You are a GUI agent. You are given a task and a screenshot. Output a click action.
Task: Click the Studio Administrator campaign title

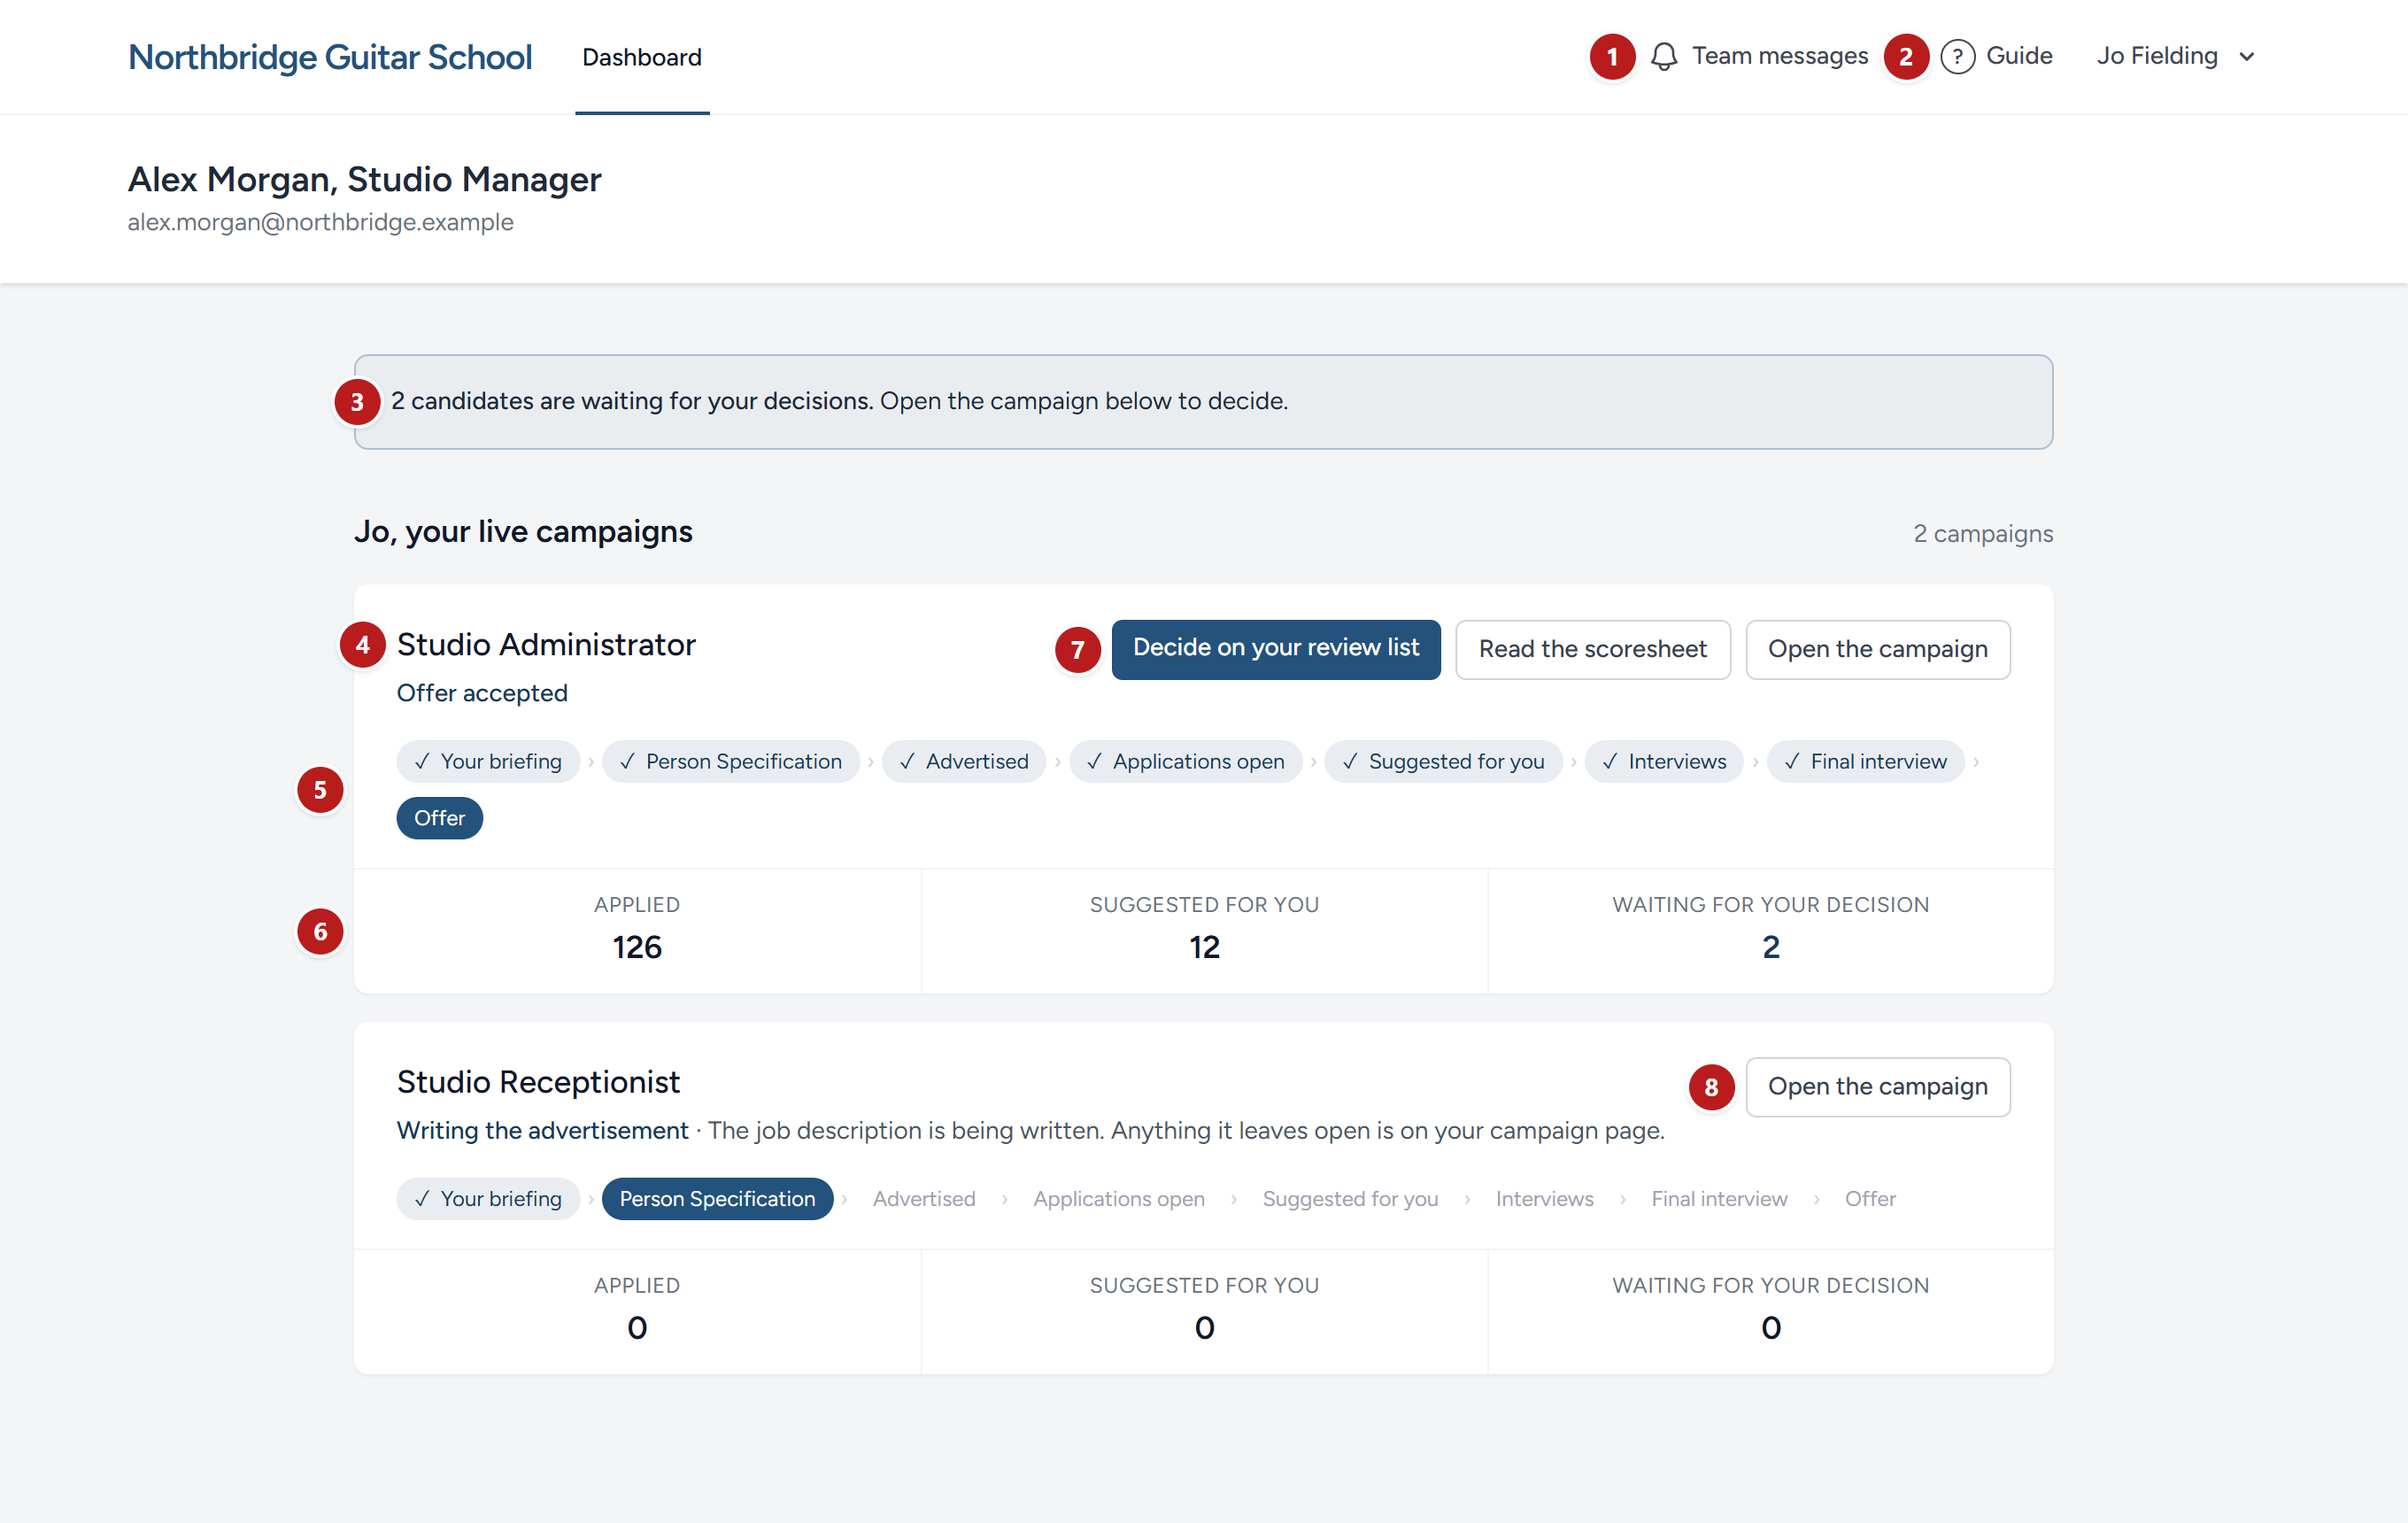546,645
